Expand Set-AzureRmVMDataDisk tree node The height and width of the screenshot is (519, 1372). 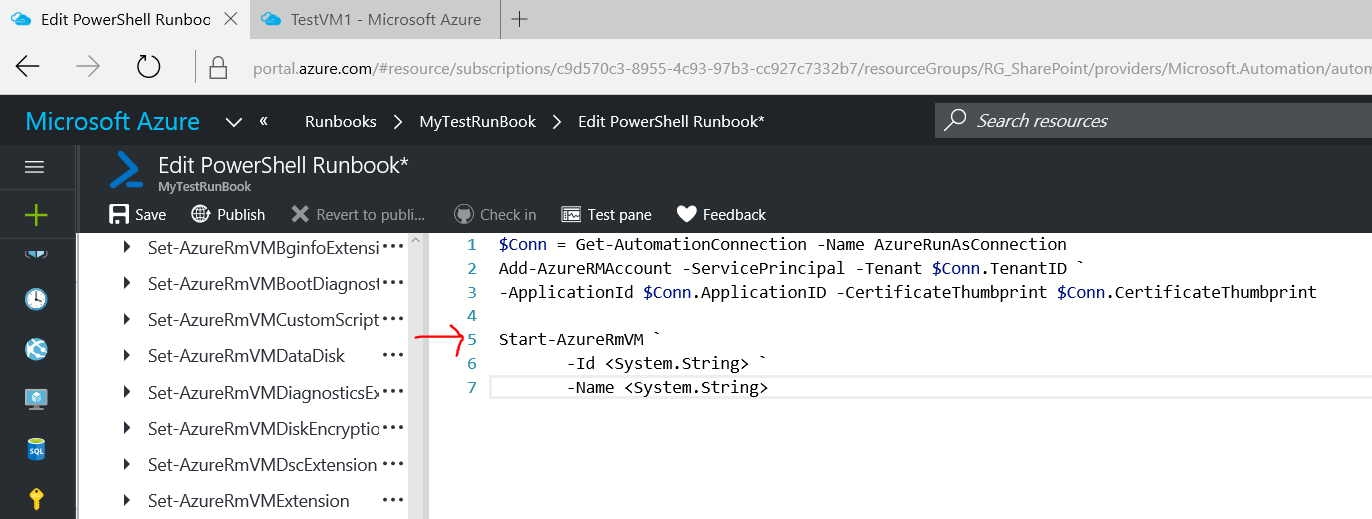tap(127, 355)
